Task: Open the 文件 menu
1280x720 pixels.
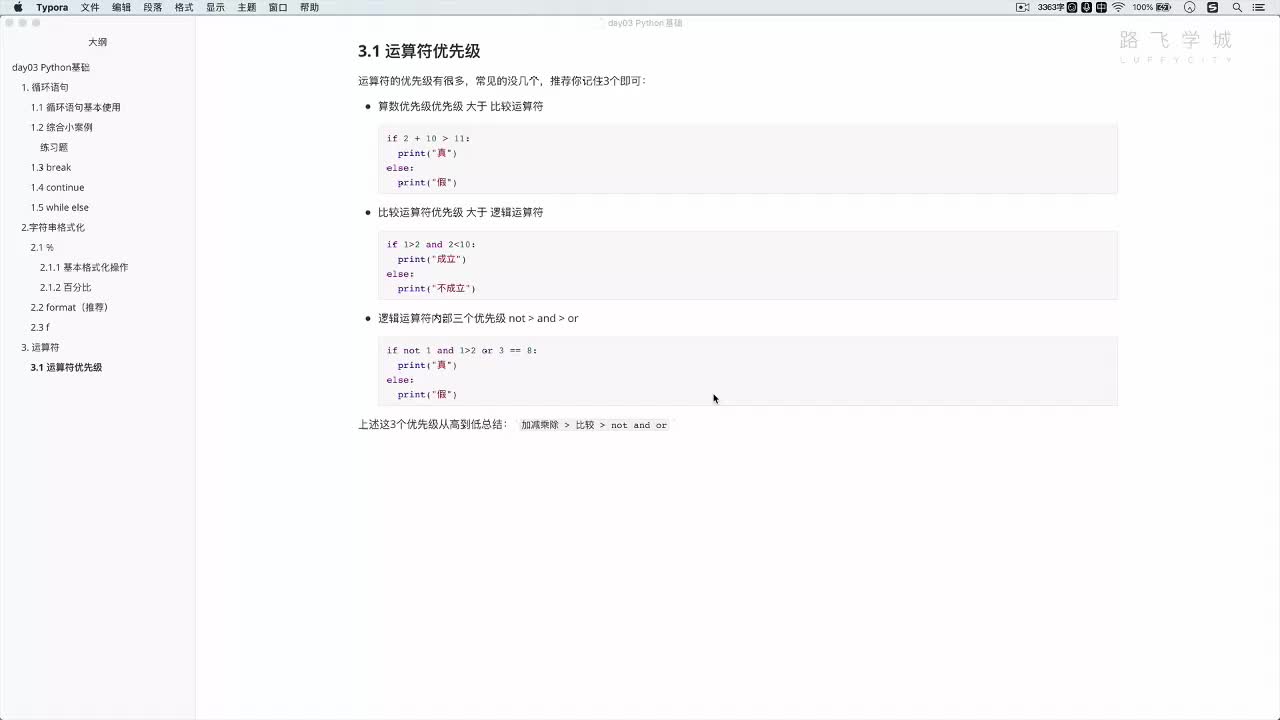Action: [x=90, y=7]
